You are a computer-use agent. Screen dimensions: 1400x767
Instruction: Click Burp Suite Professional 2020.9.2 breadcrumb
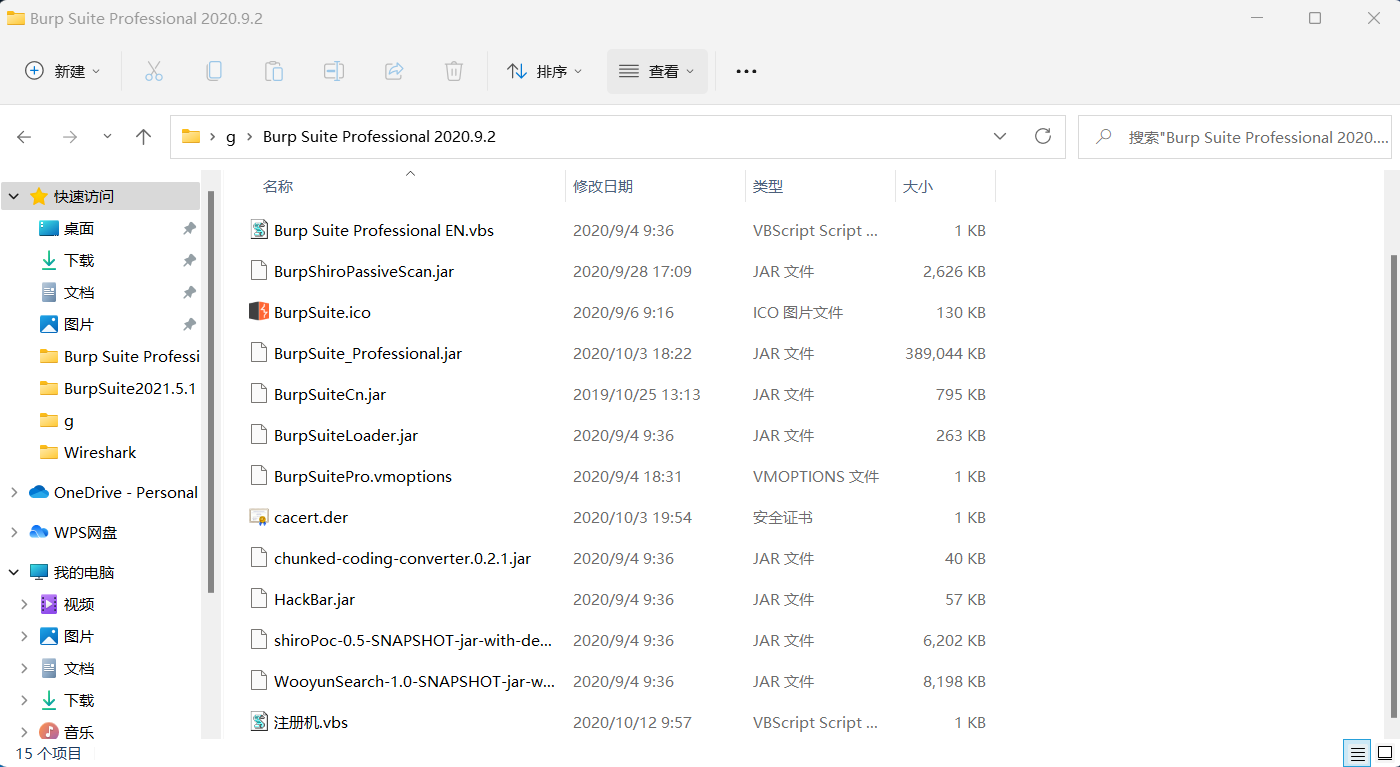pos(379,137)
